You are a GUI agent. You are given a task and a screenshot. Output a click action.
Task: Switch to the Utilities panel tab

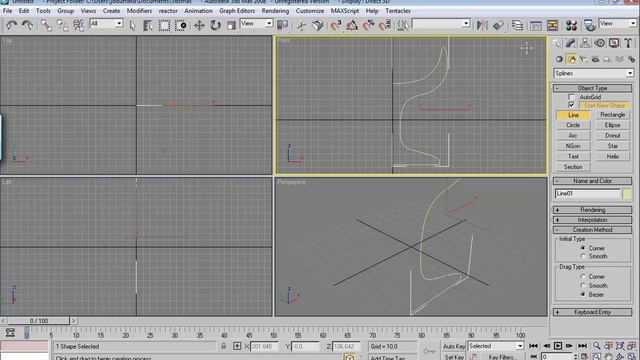click(628, 43)
